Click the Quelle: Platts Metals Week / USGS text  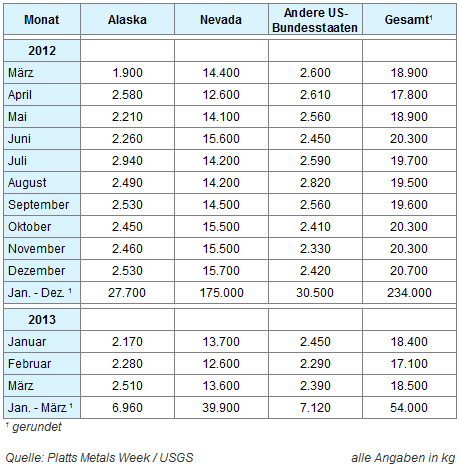(x=99, y=458)
